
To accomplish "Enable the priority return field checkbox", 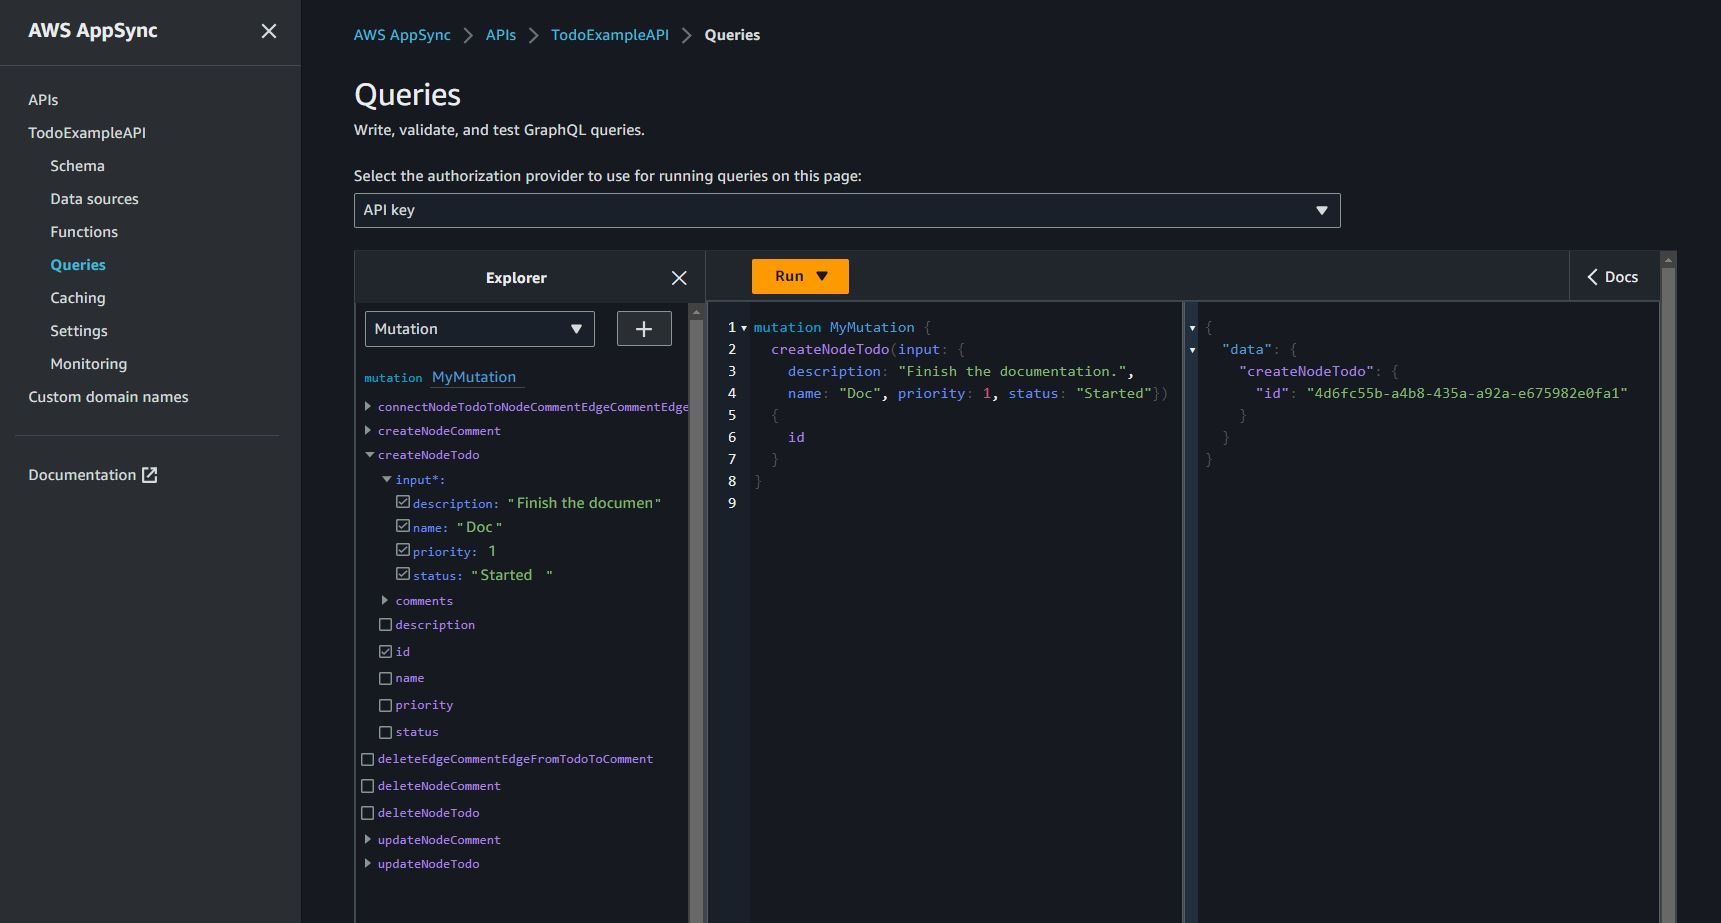I will click(386, 706).
